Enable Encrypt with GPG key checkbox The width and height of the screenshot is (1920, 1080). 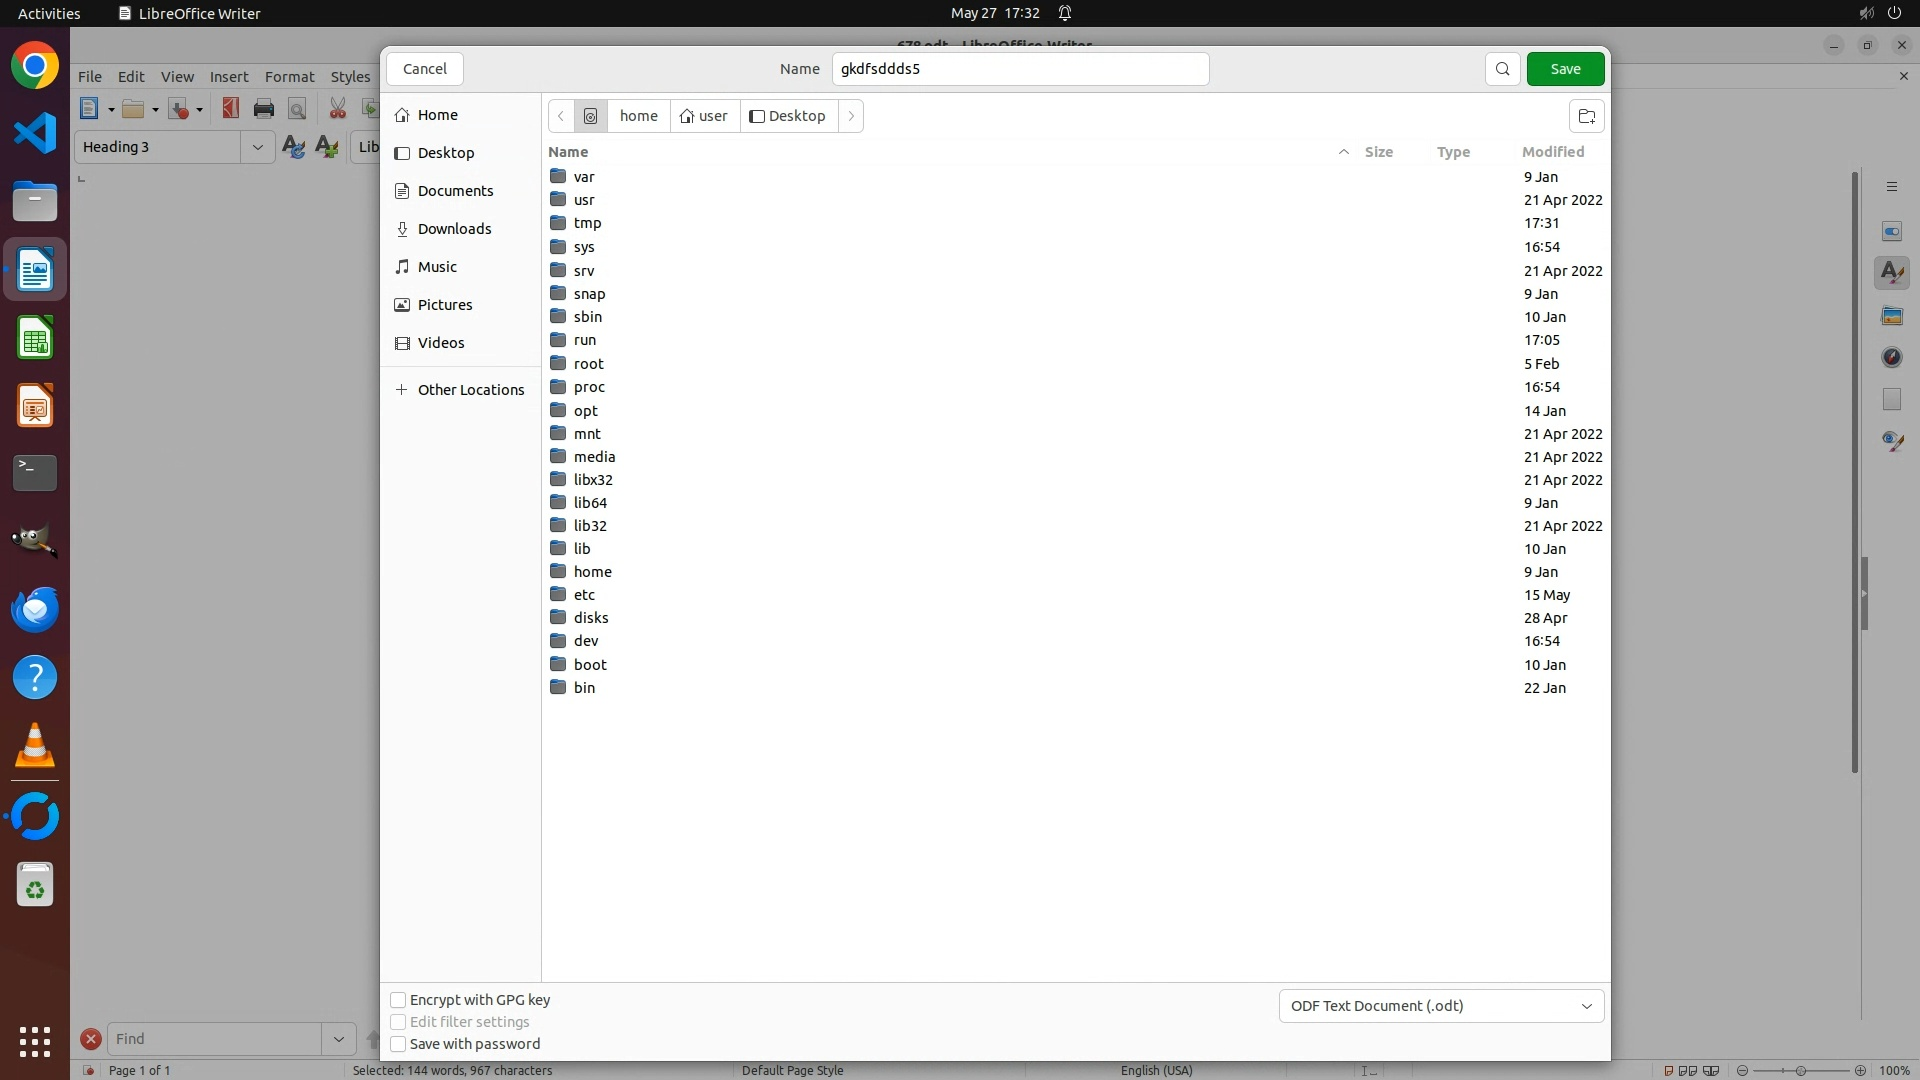click(398, 1000)
